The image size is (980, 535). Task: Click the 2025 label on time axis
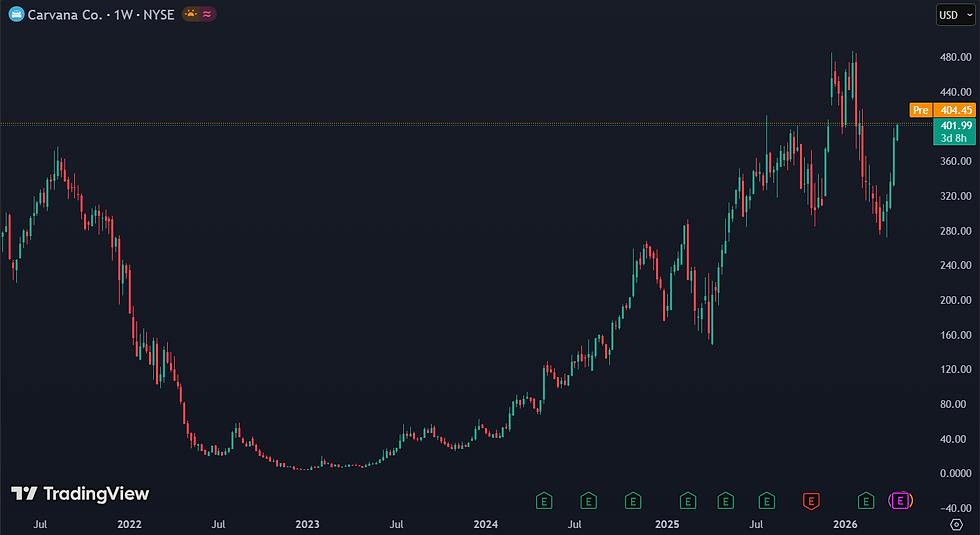point(667,524)
